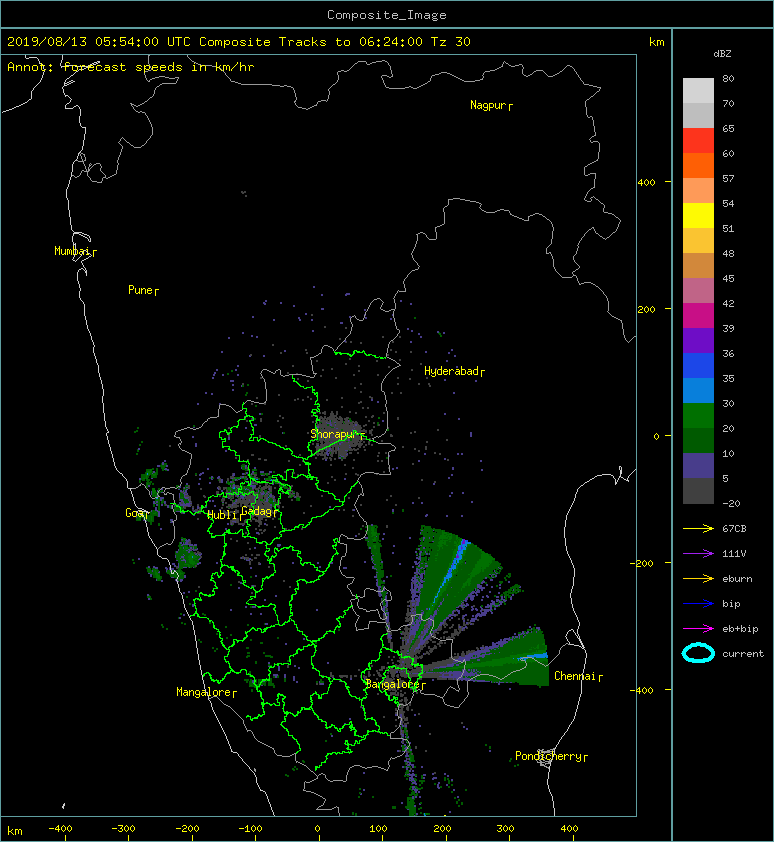The height and width of the screenshot is (842, 774).
Task: Click the Shorapur city label
Action: [x=334, y=434]
